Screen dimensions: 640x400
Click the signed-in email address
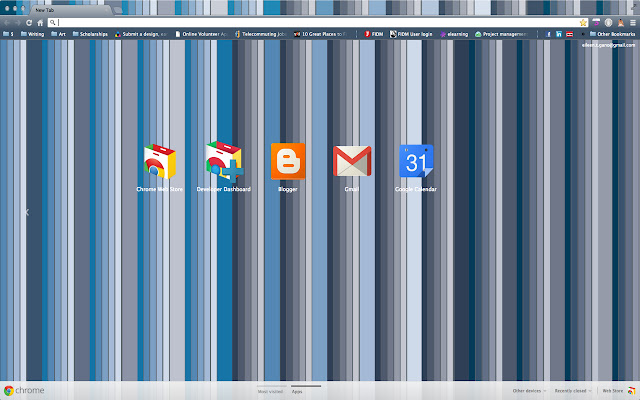[608, 45]
